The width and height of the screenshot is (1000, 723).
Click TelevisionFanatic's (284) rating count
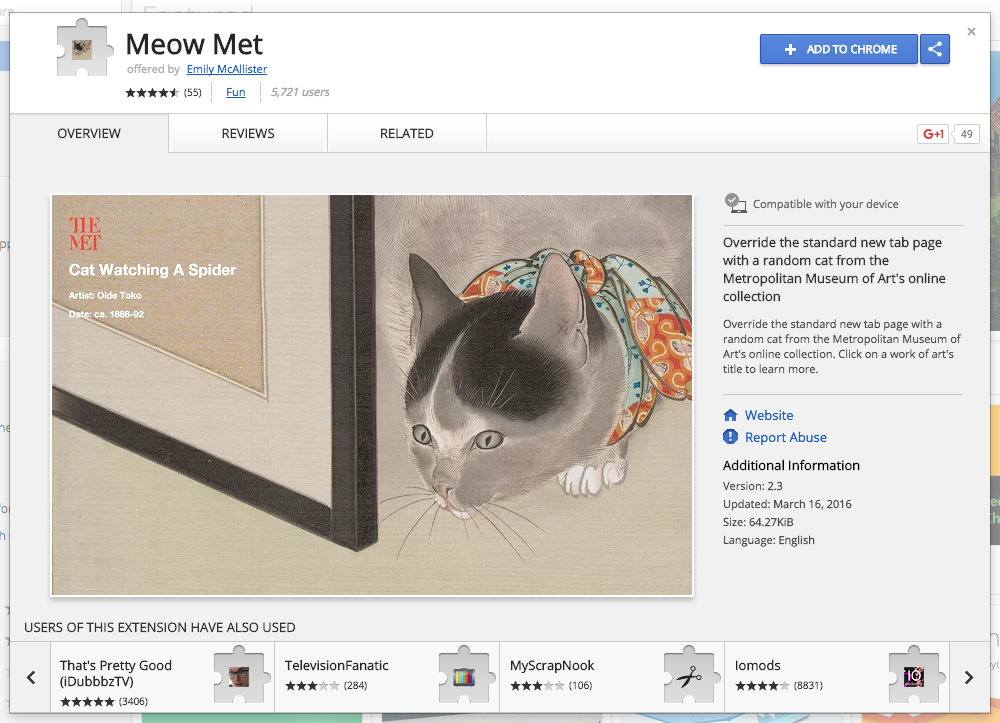pos(355,685)
